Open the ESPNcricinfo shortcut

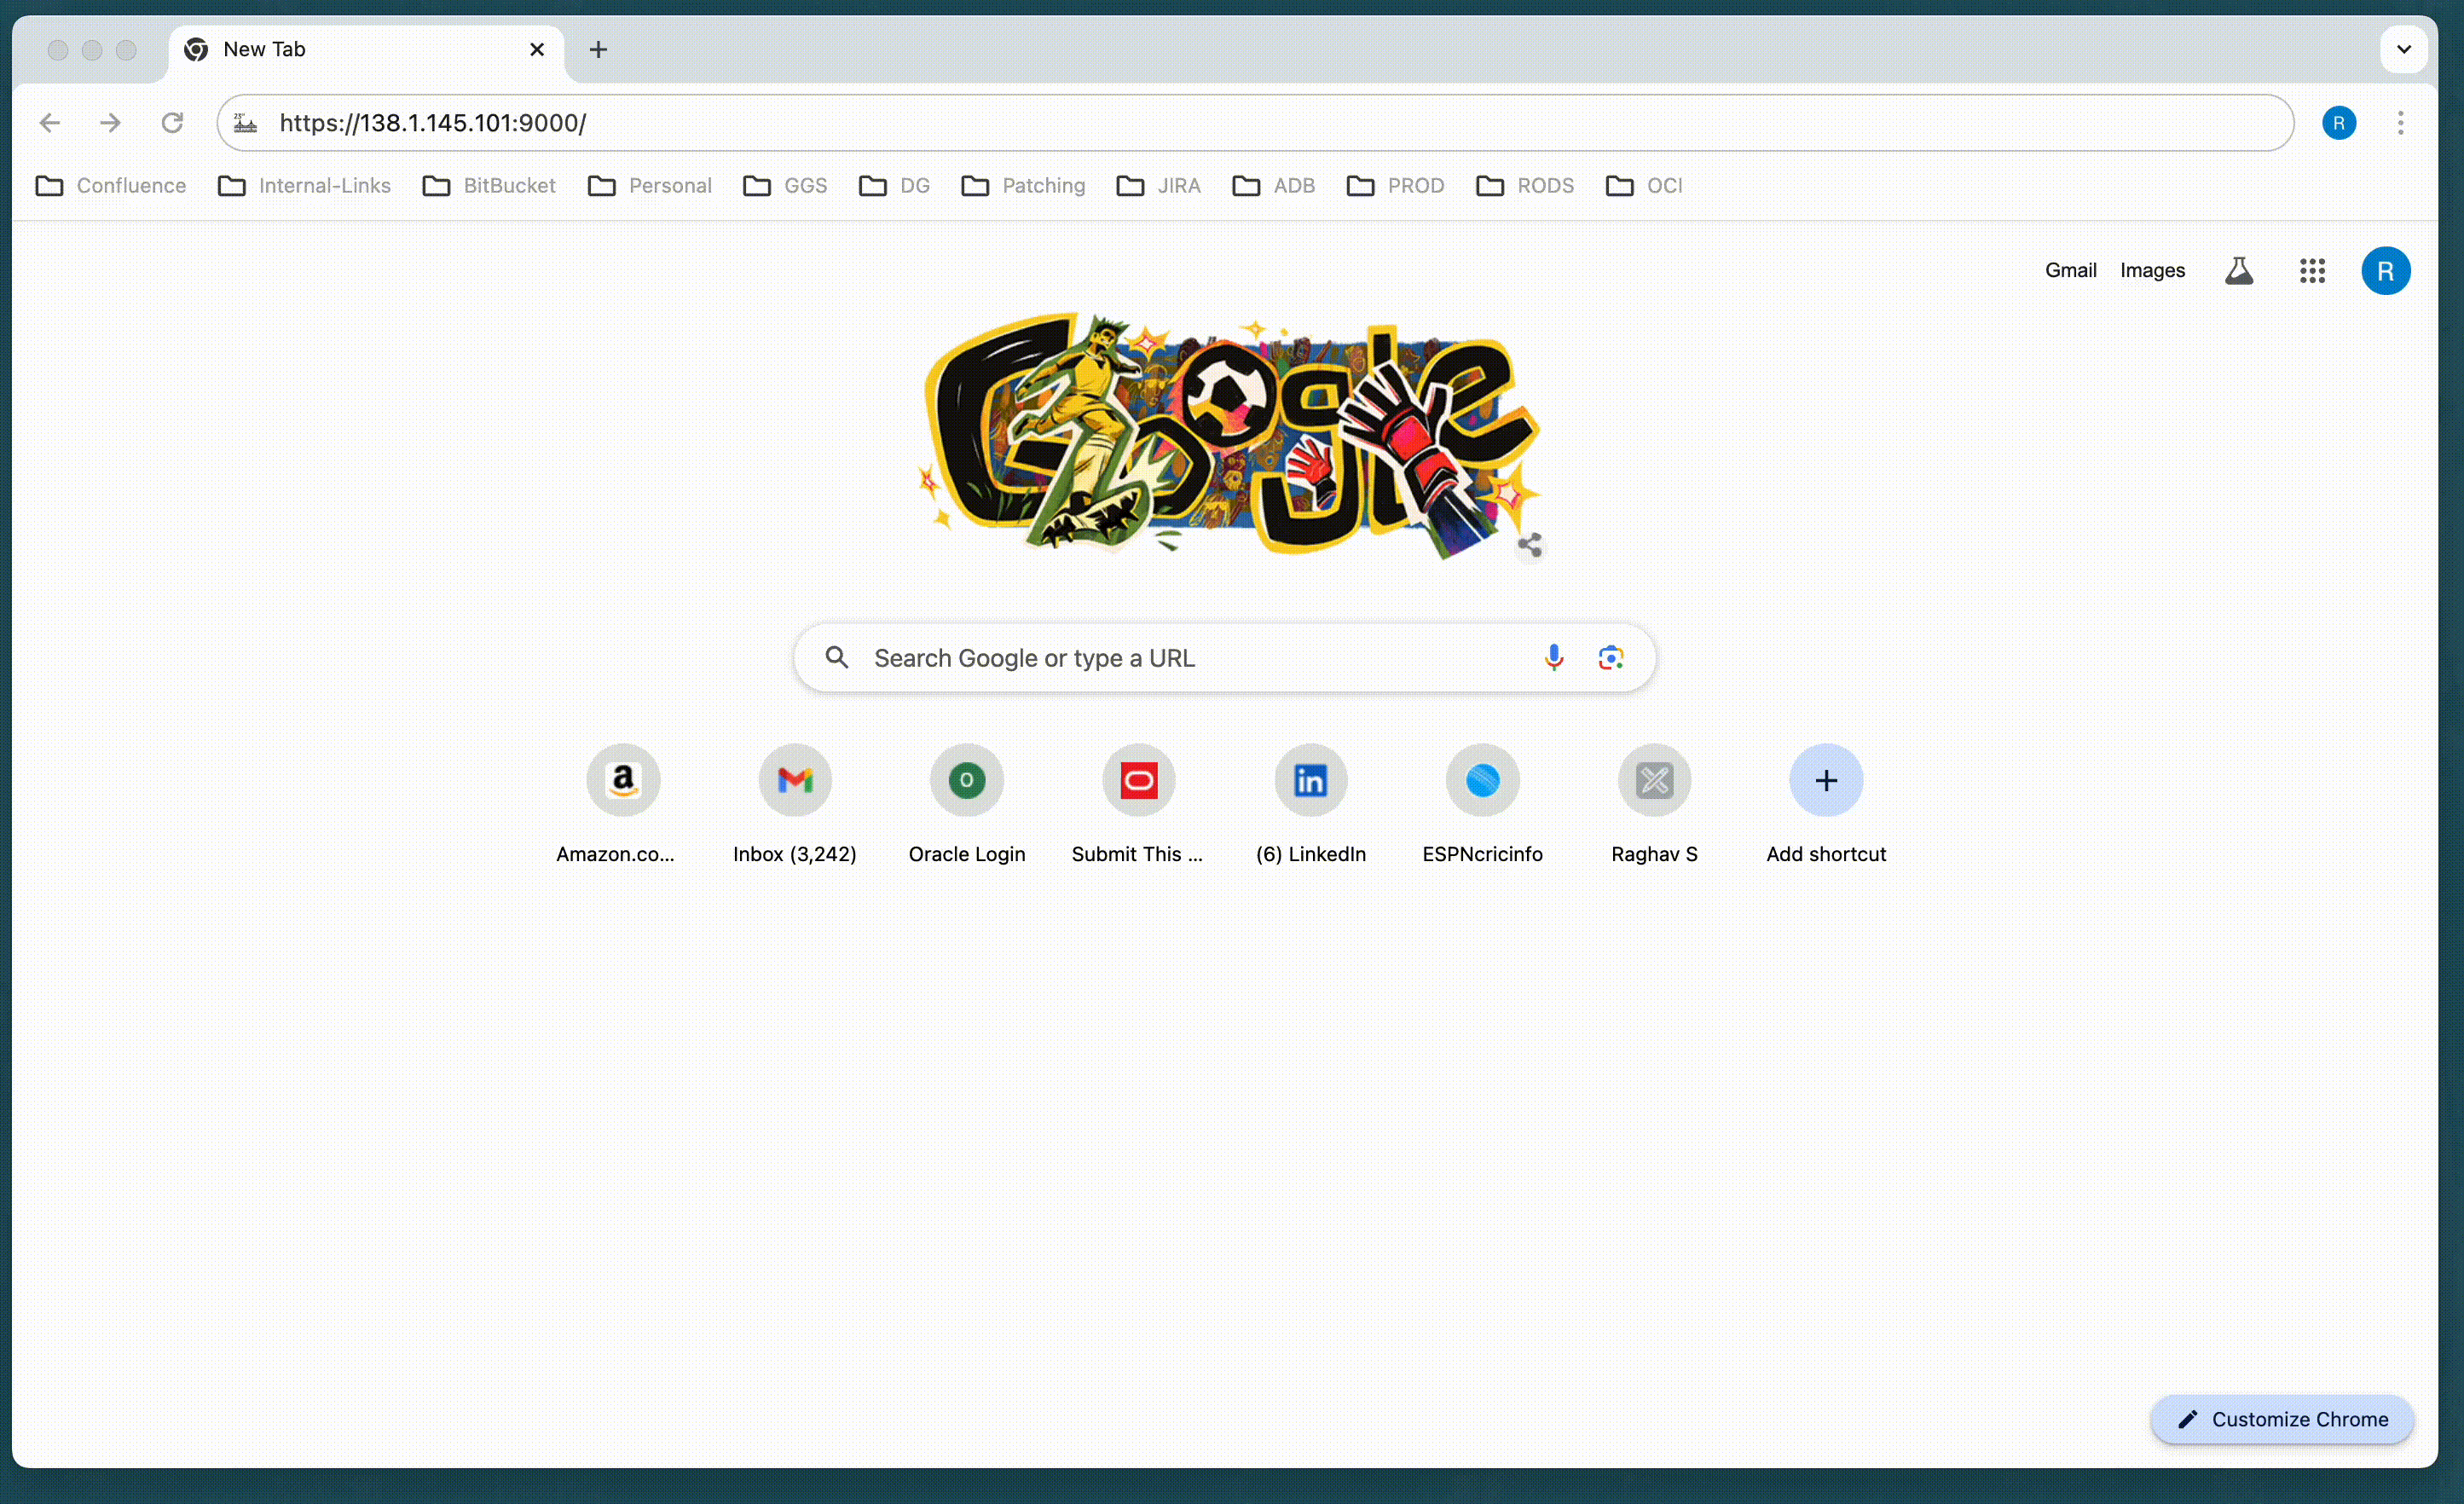pos(1482,780)
